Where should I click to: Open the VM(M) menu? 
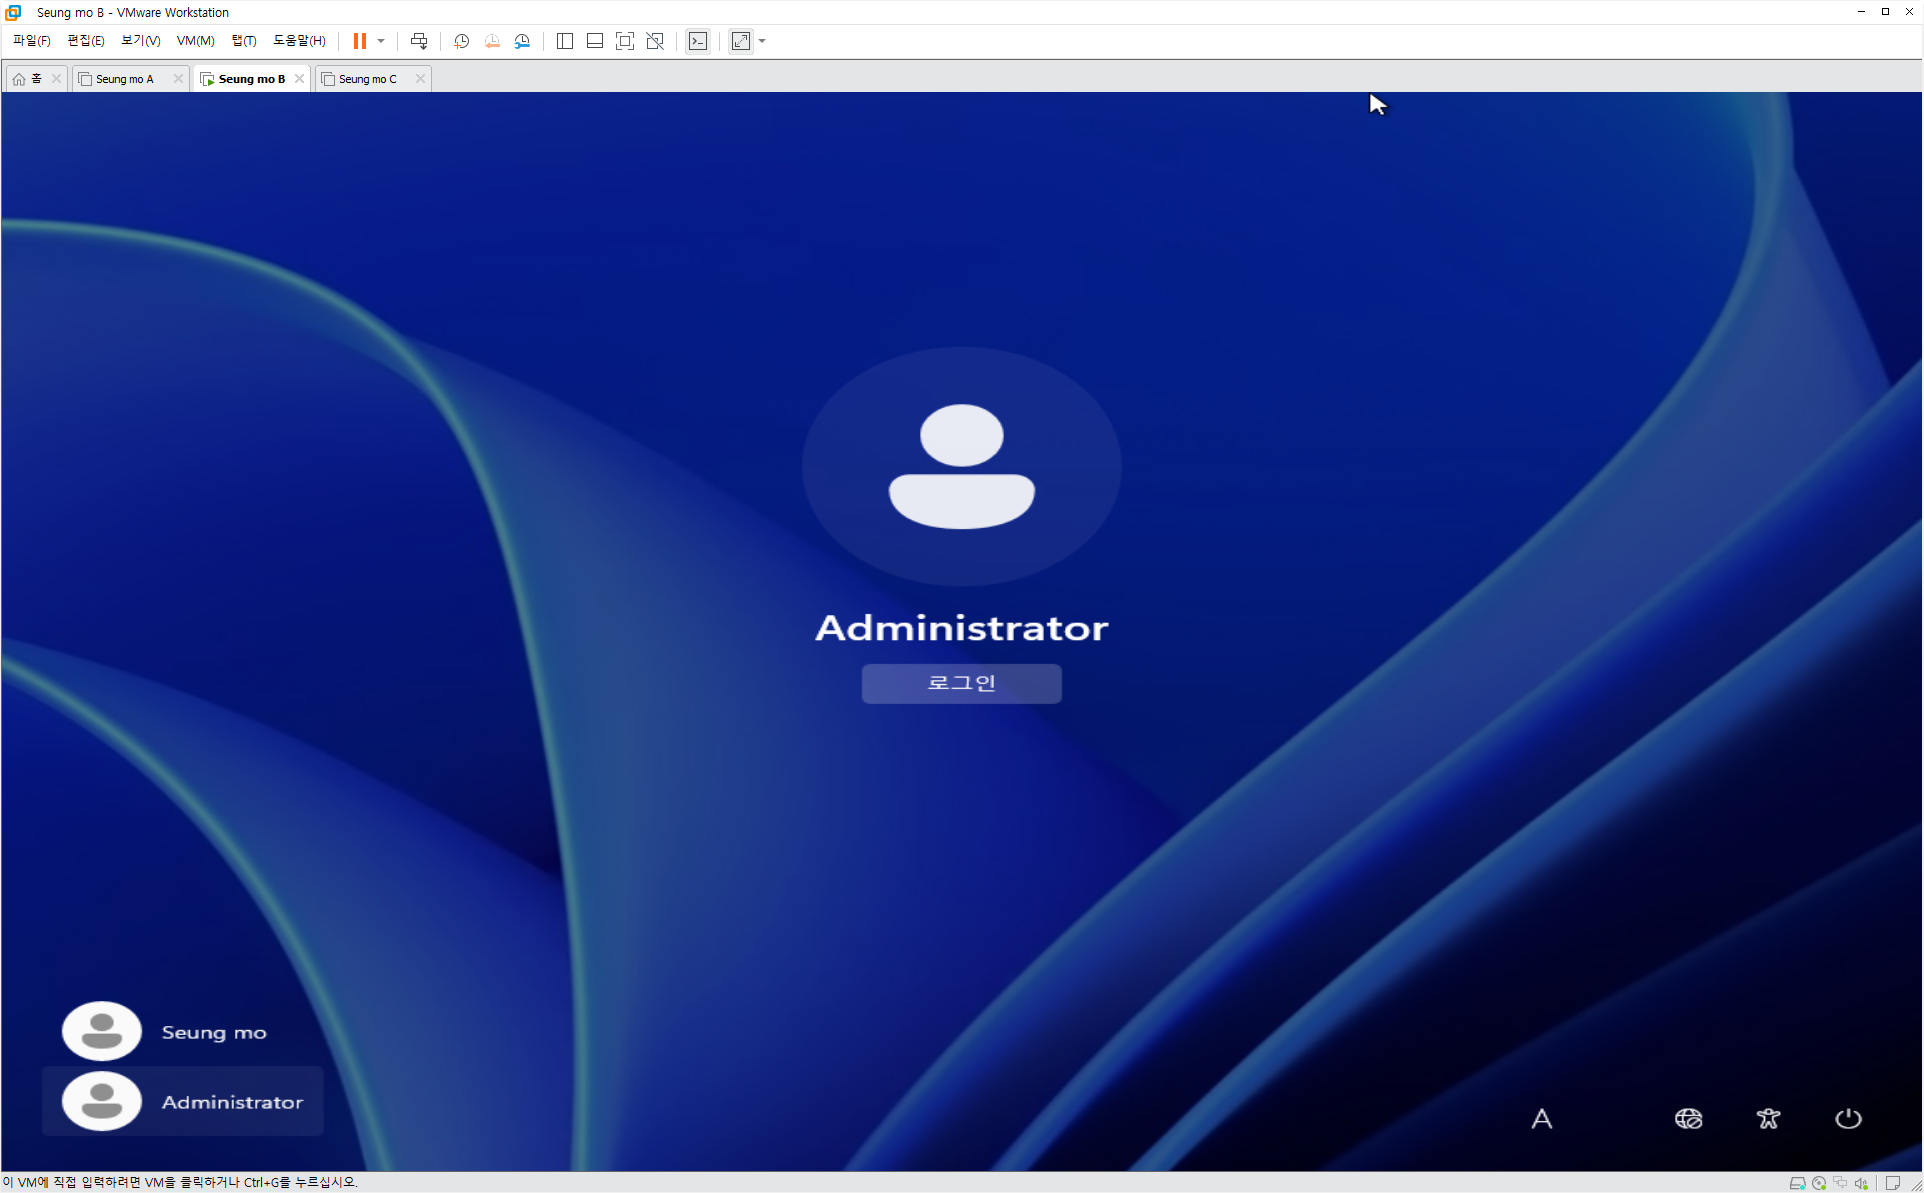(195, 41)
